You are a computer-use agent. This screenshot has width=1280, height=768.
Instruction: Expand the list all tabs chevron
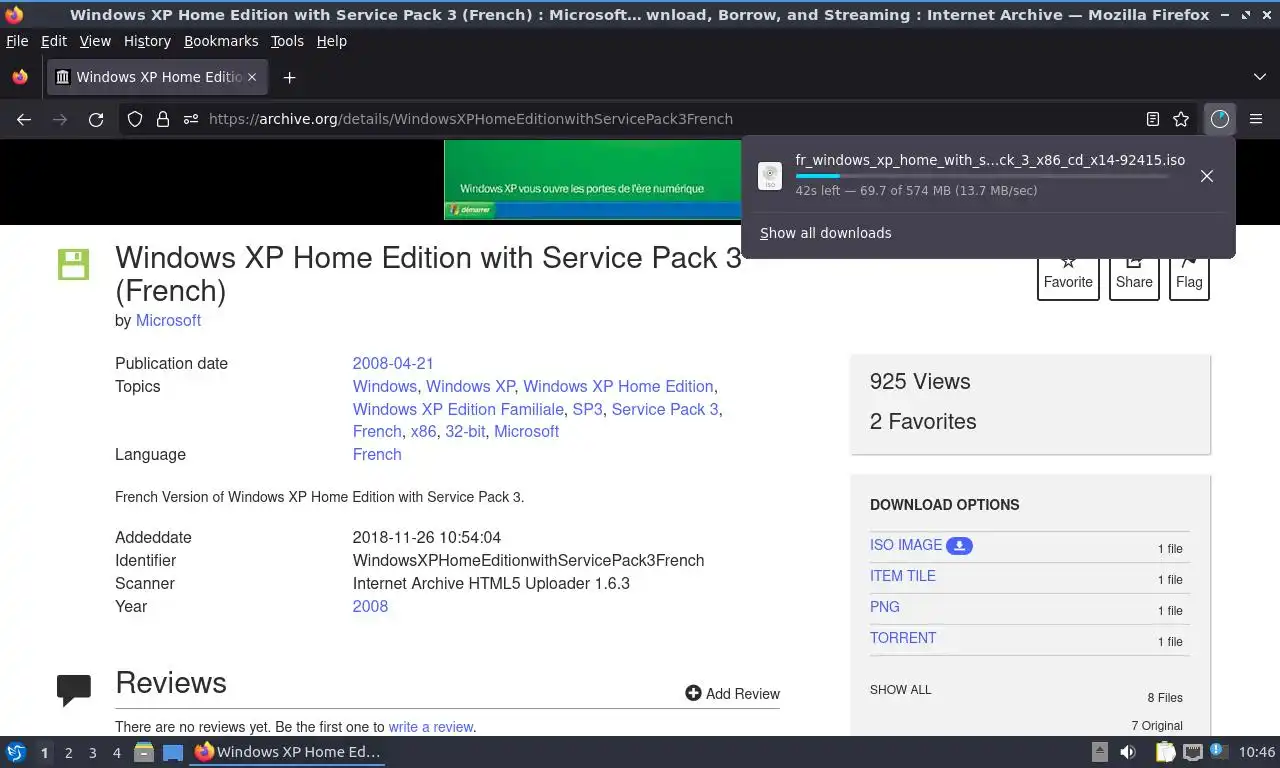pyautogui.click(x=1259, y=77)
